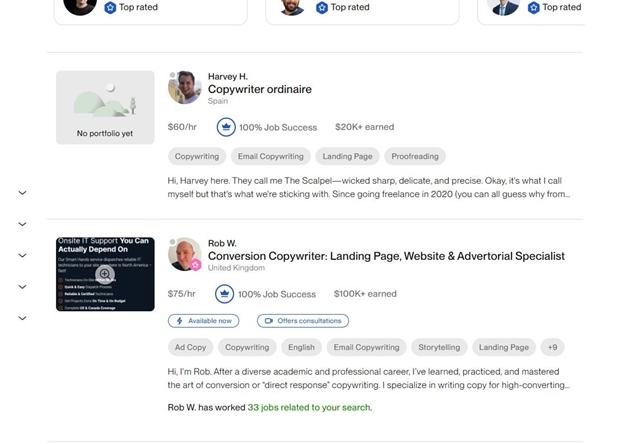Select Harvey's Landing Page skill tag
Screen dimensions: 624x444
[347, 156]
